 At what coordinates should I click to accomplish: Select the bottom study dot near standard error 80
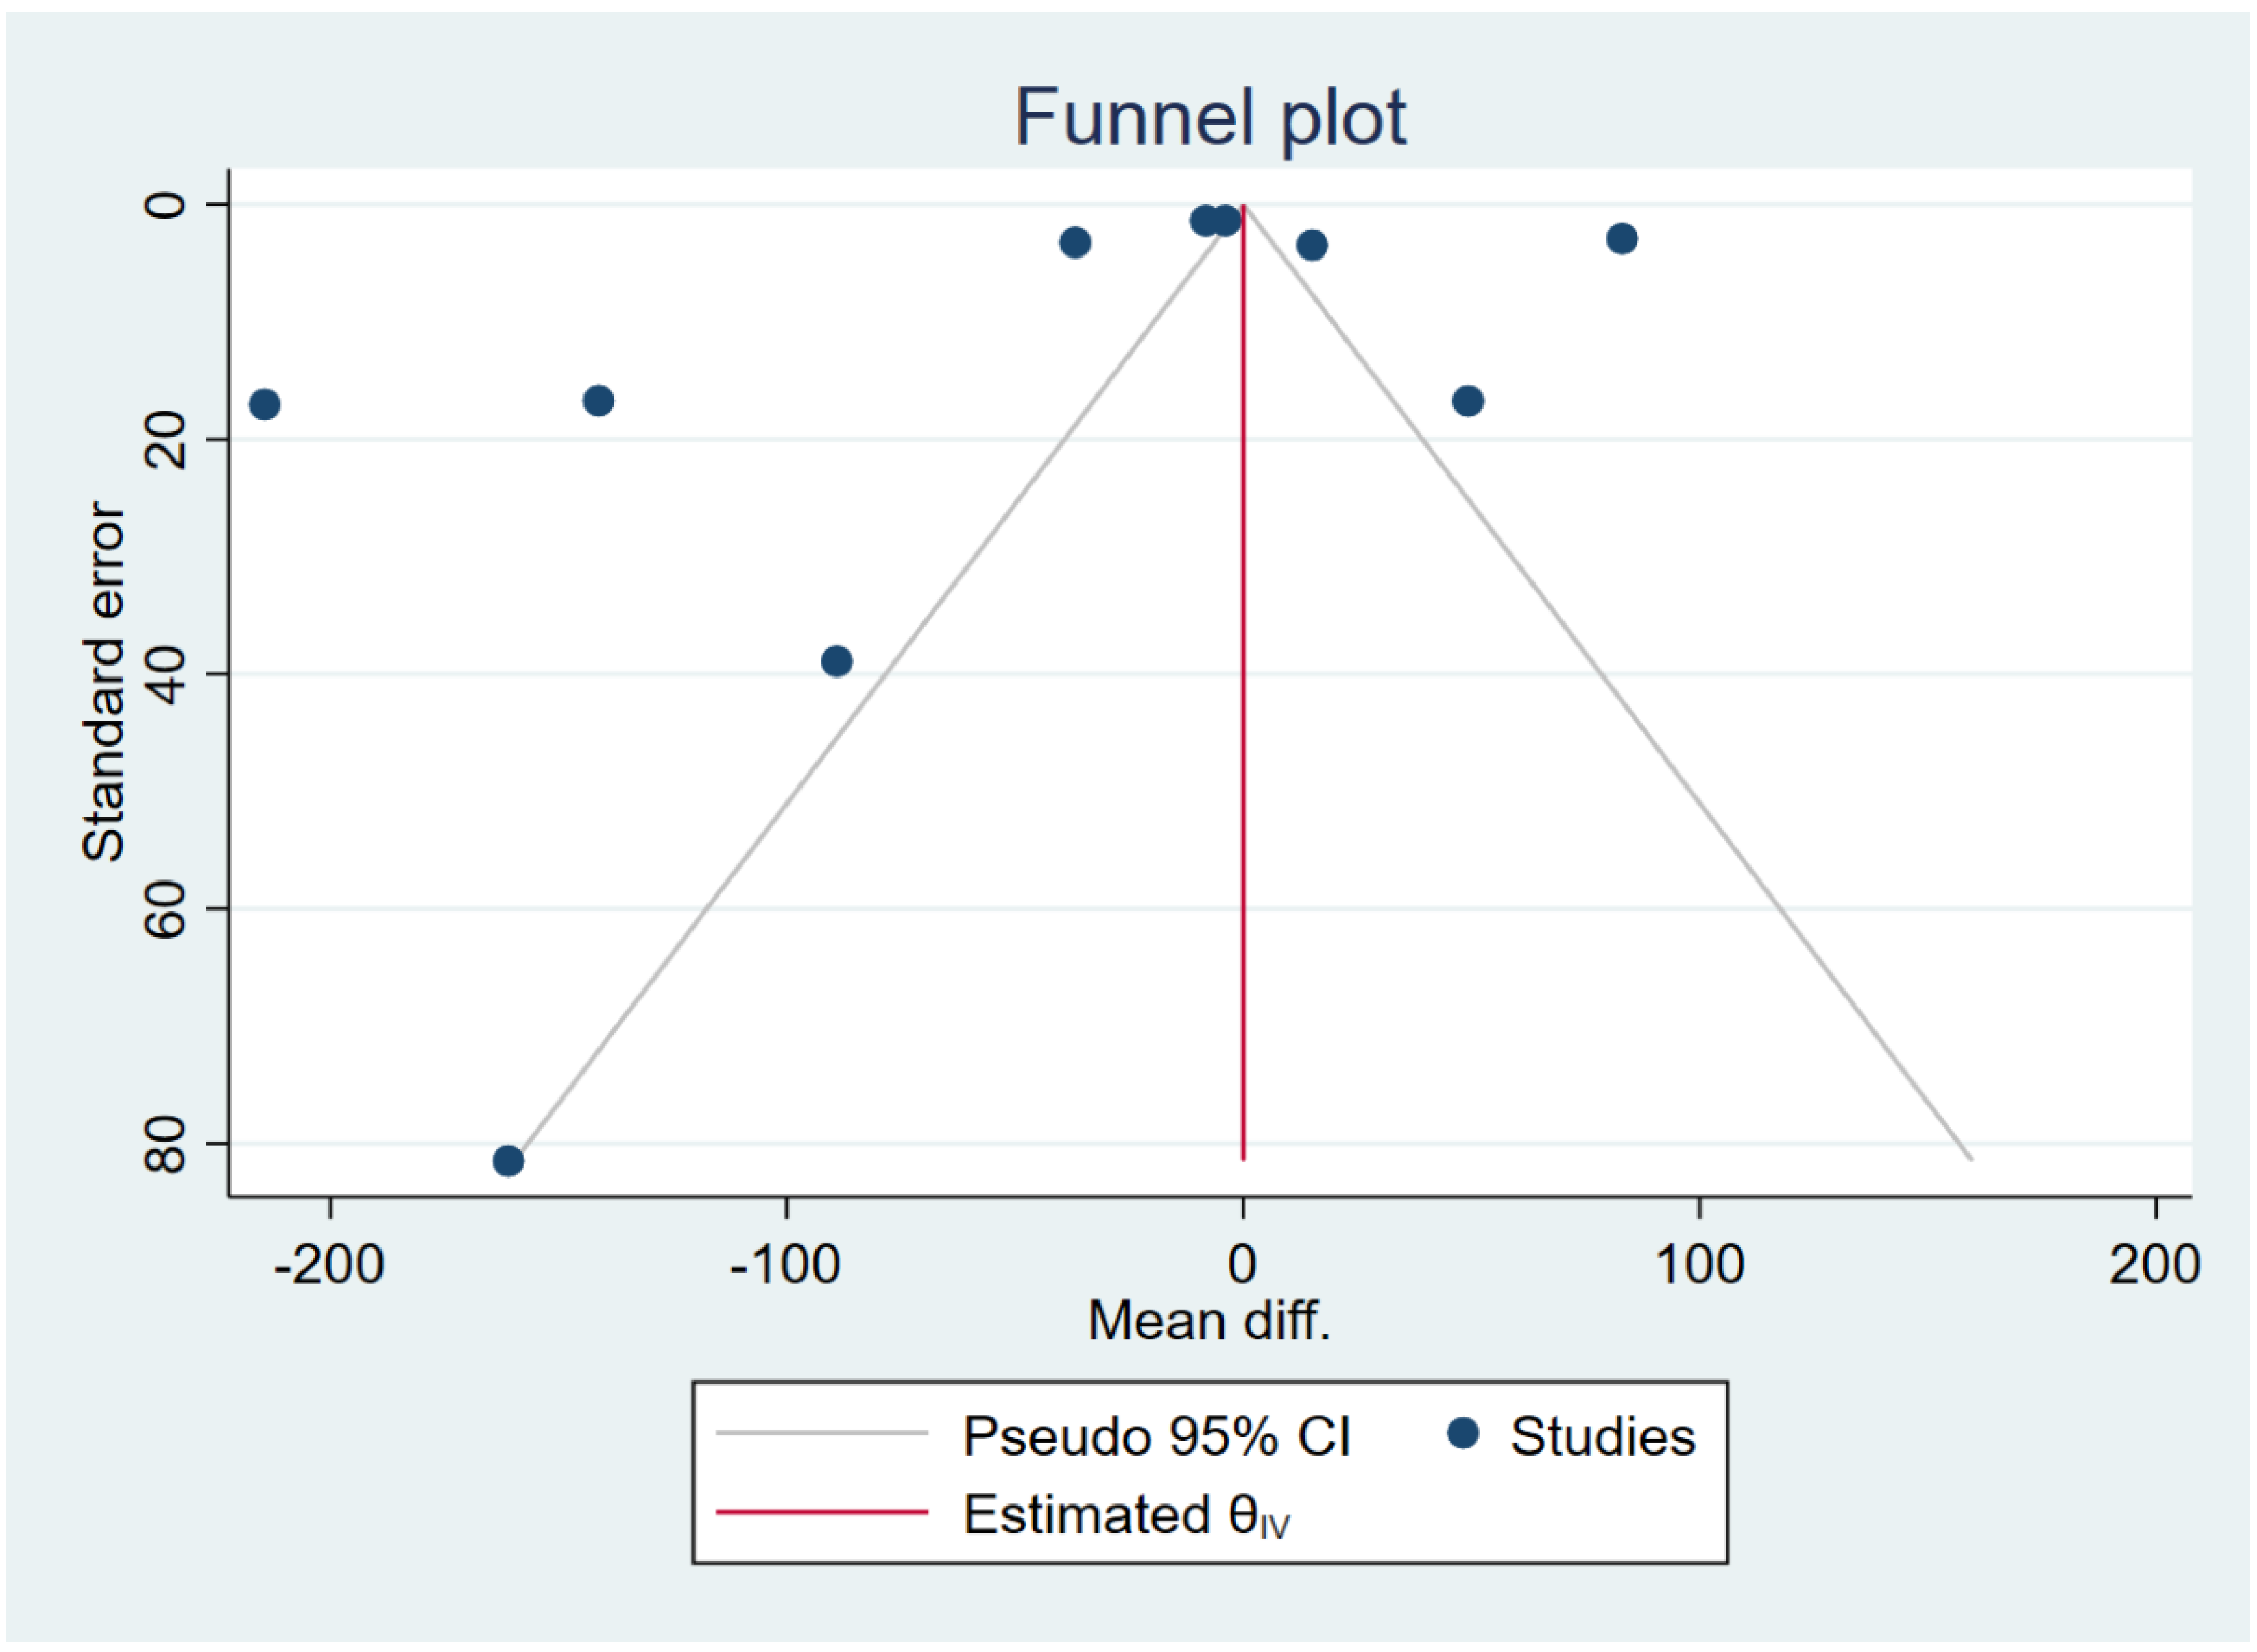tap(508, 1161)
